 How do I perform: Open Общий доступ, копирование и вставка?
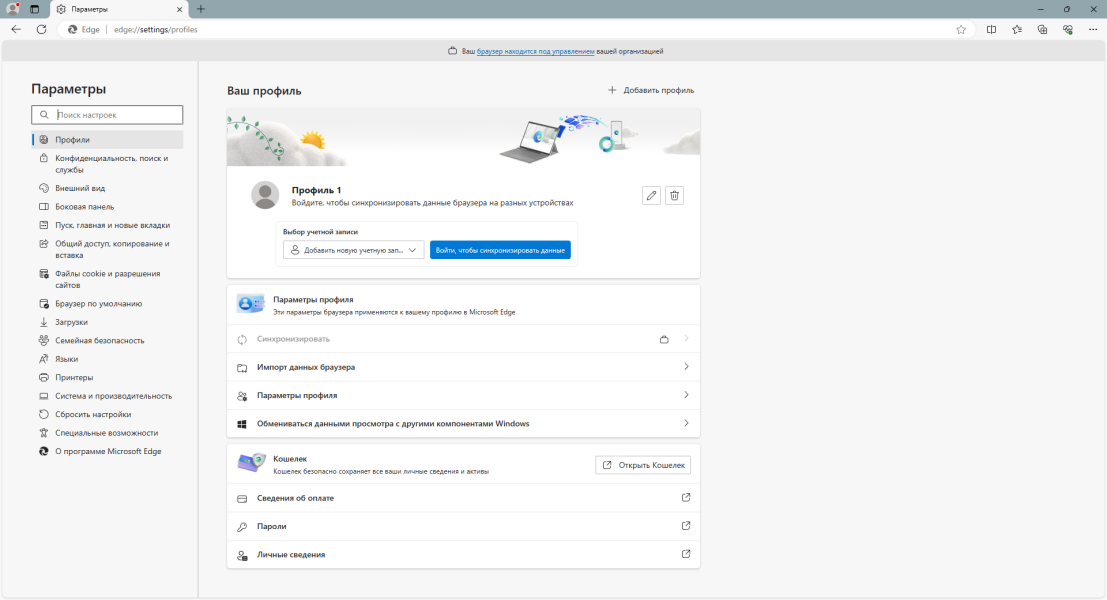coord(107,249)
